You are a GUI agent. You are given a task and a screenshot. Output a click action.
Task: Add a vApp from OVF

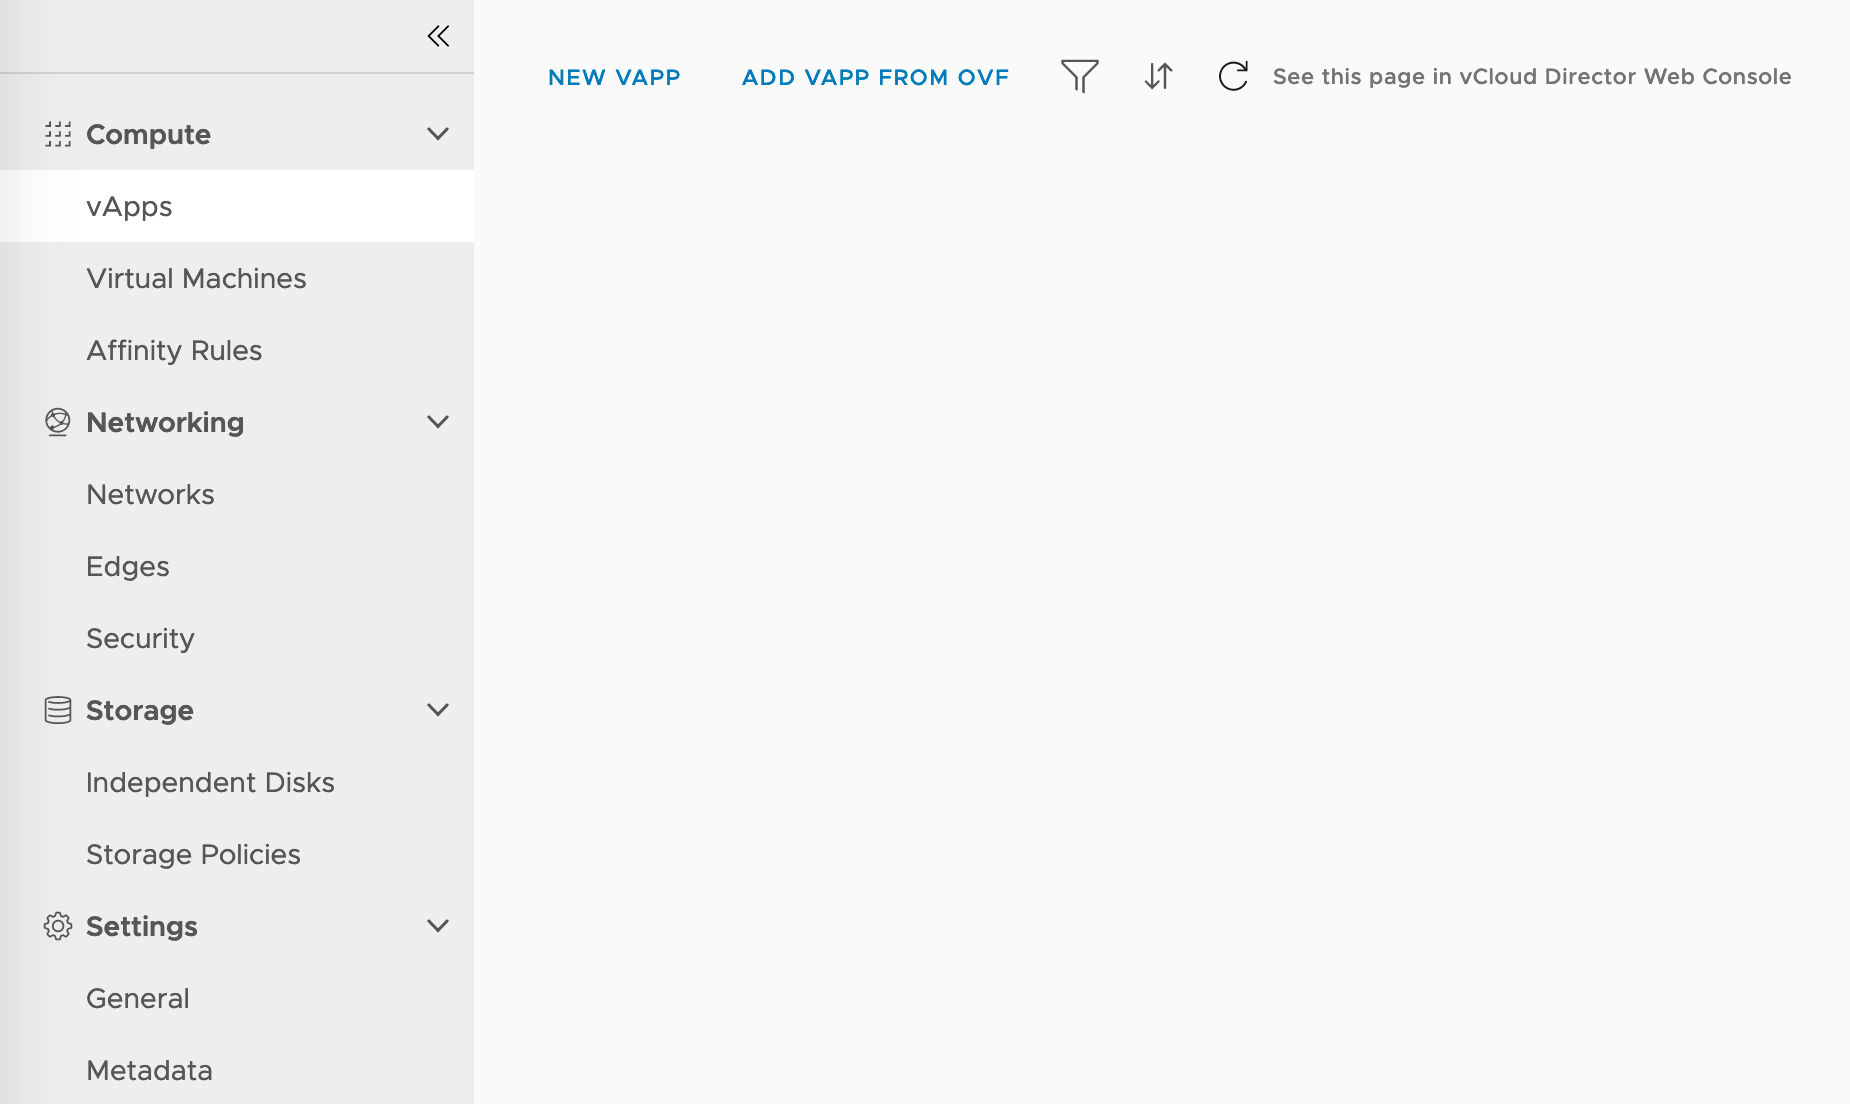tap(874, 77)
